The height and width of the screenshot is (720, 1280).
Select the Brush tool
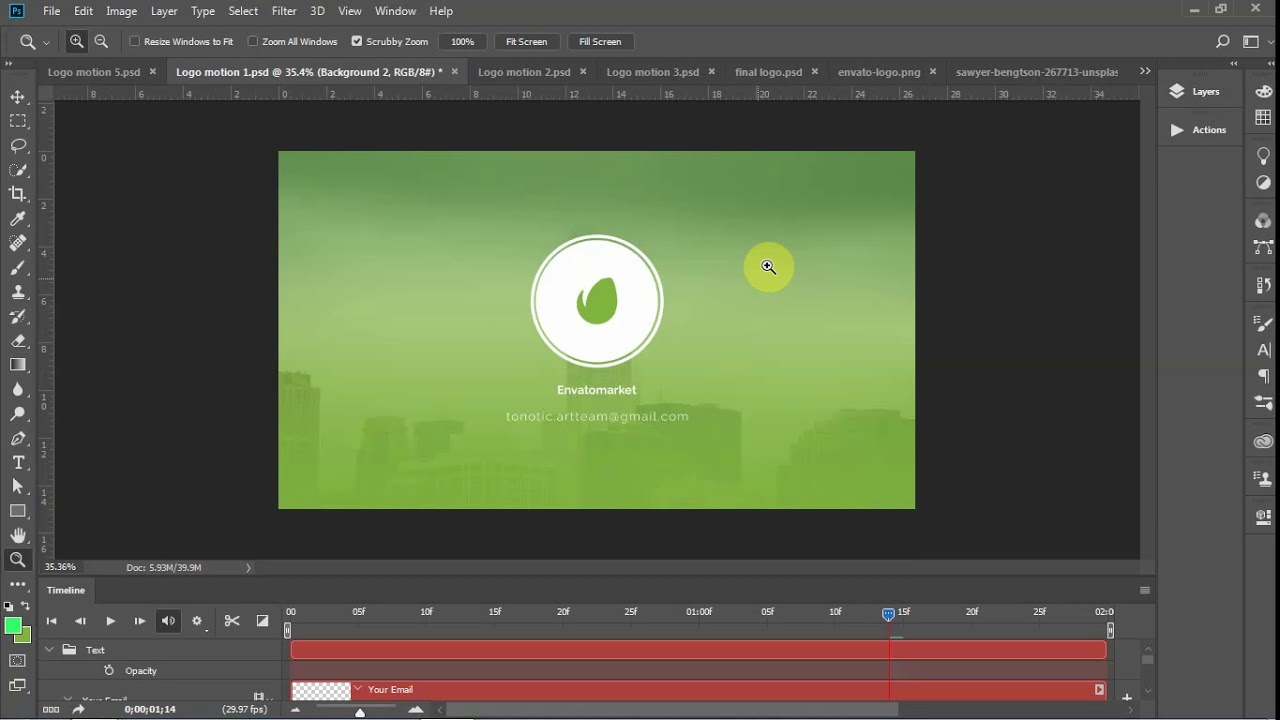[x=18, y=267]
